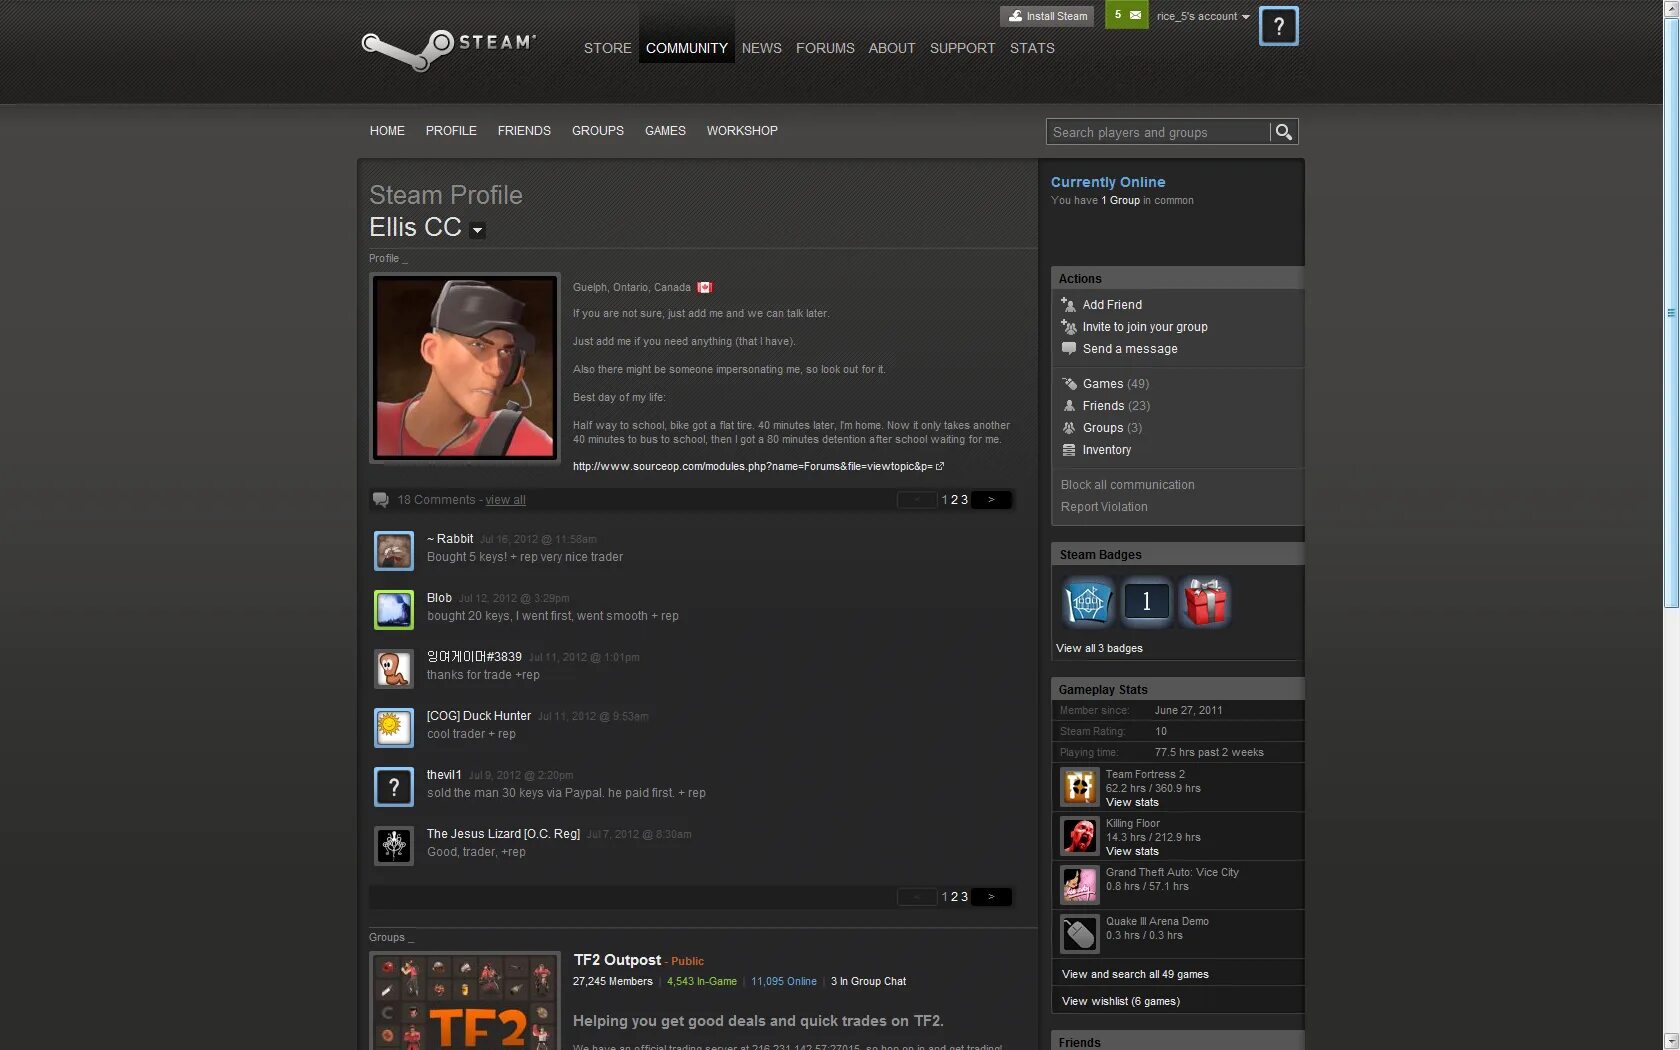1680x1050 pixels.
Task: Click Report Violation
Action: point(1104,507)
